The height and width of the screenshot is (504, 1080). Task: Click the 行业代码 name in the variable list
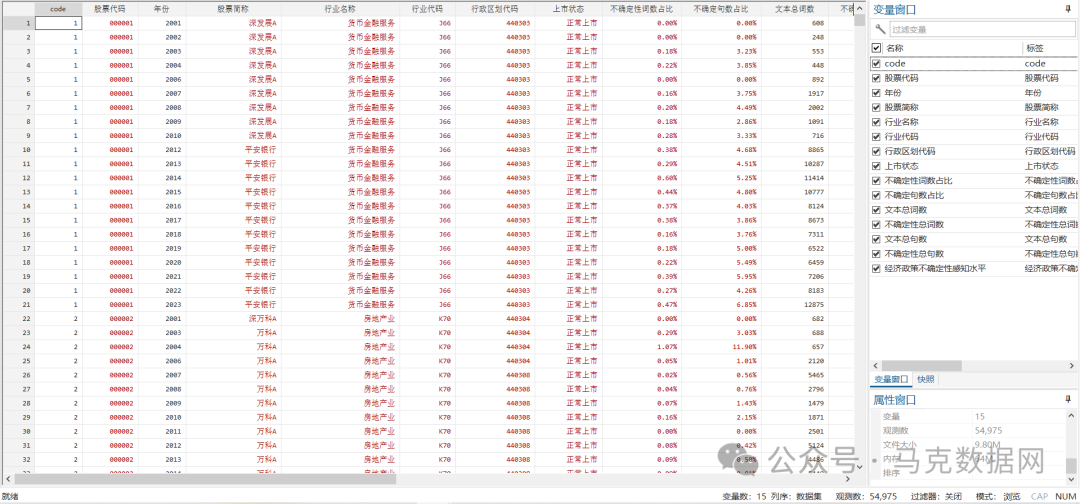(x=901, y=136)
